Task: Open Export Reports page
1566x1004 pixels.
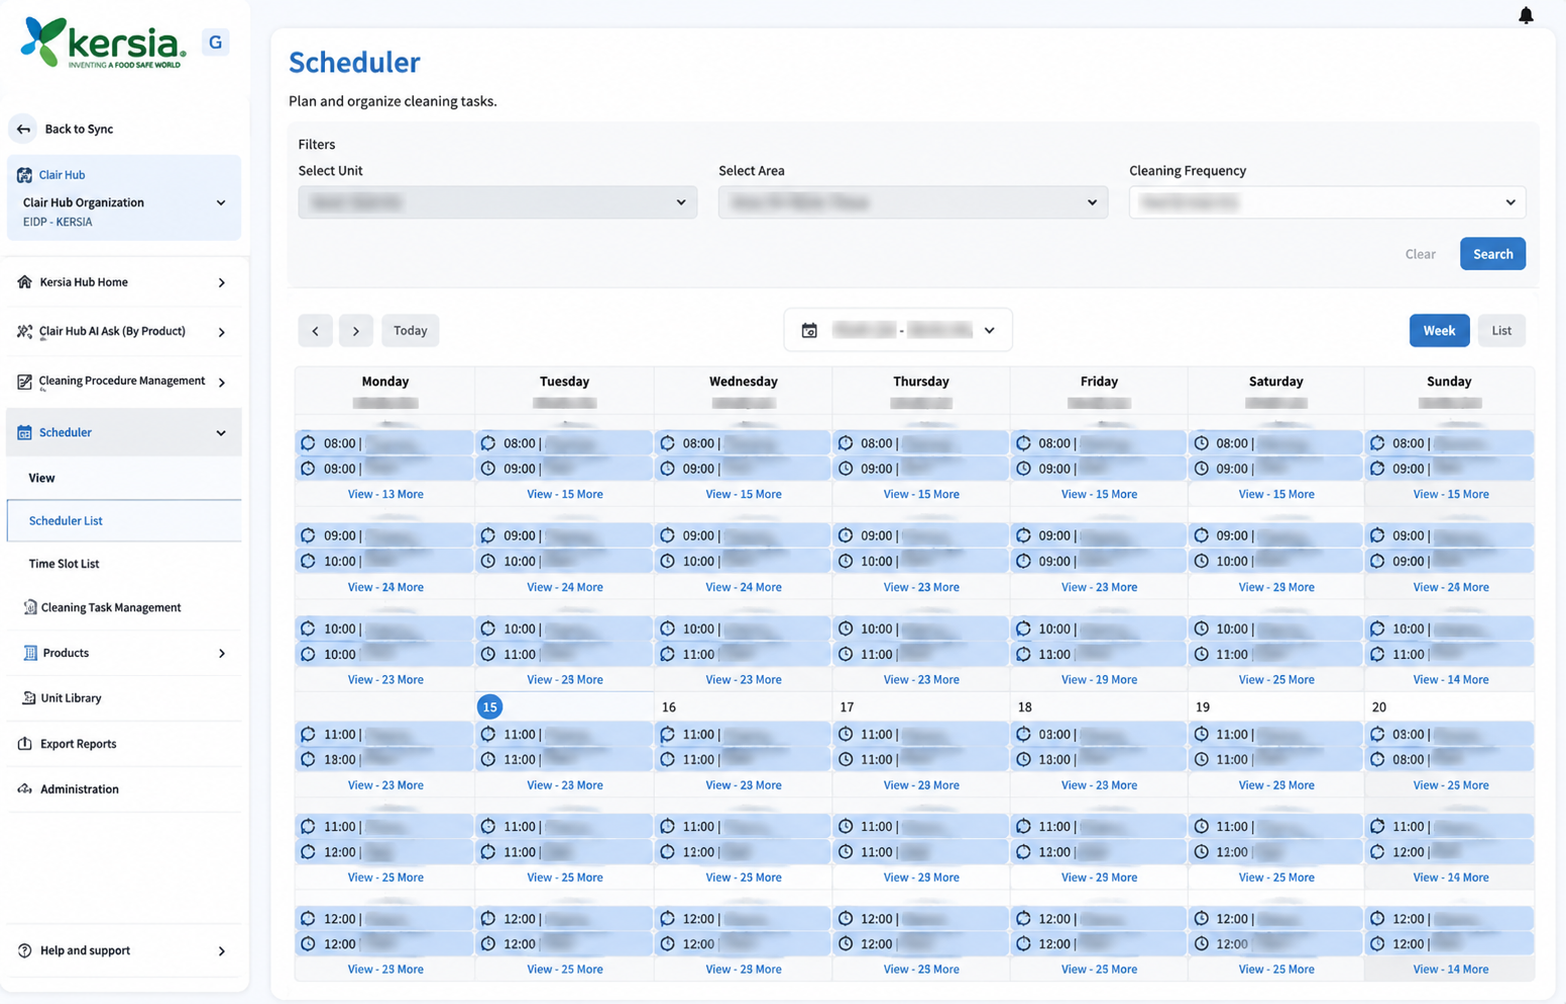Action: click(78, 744)
